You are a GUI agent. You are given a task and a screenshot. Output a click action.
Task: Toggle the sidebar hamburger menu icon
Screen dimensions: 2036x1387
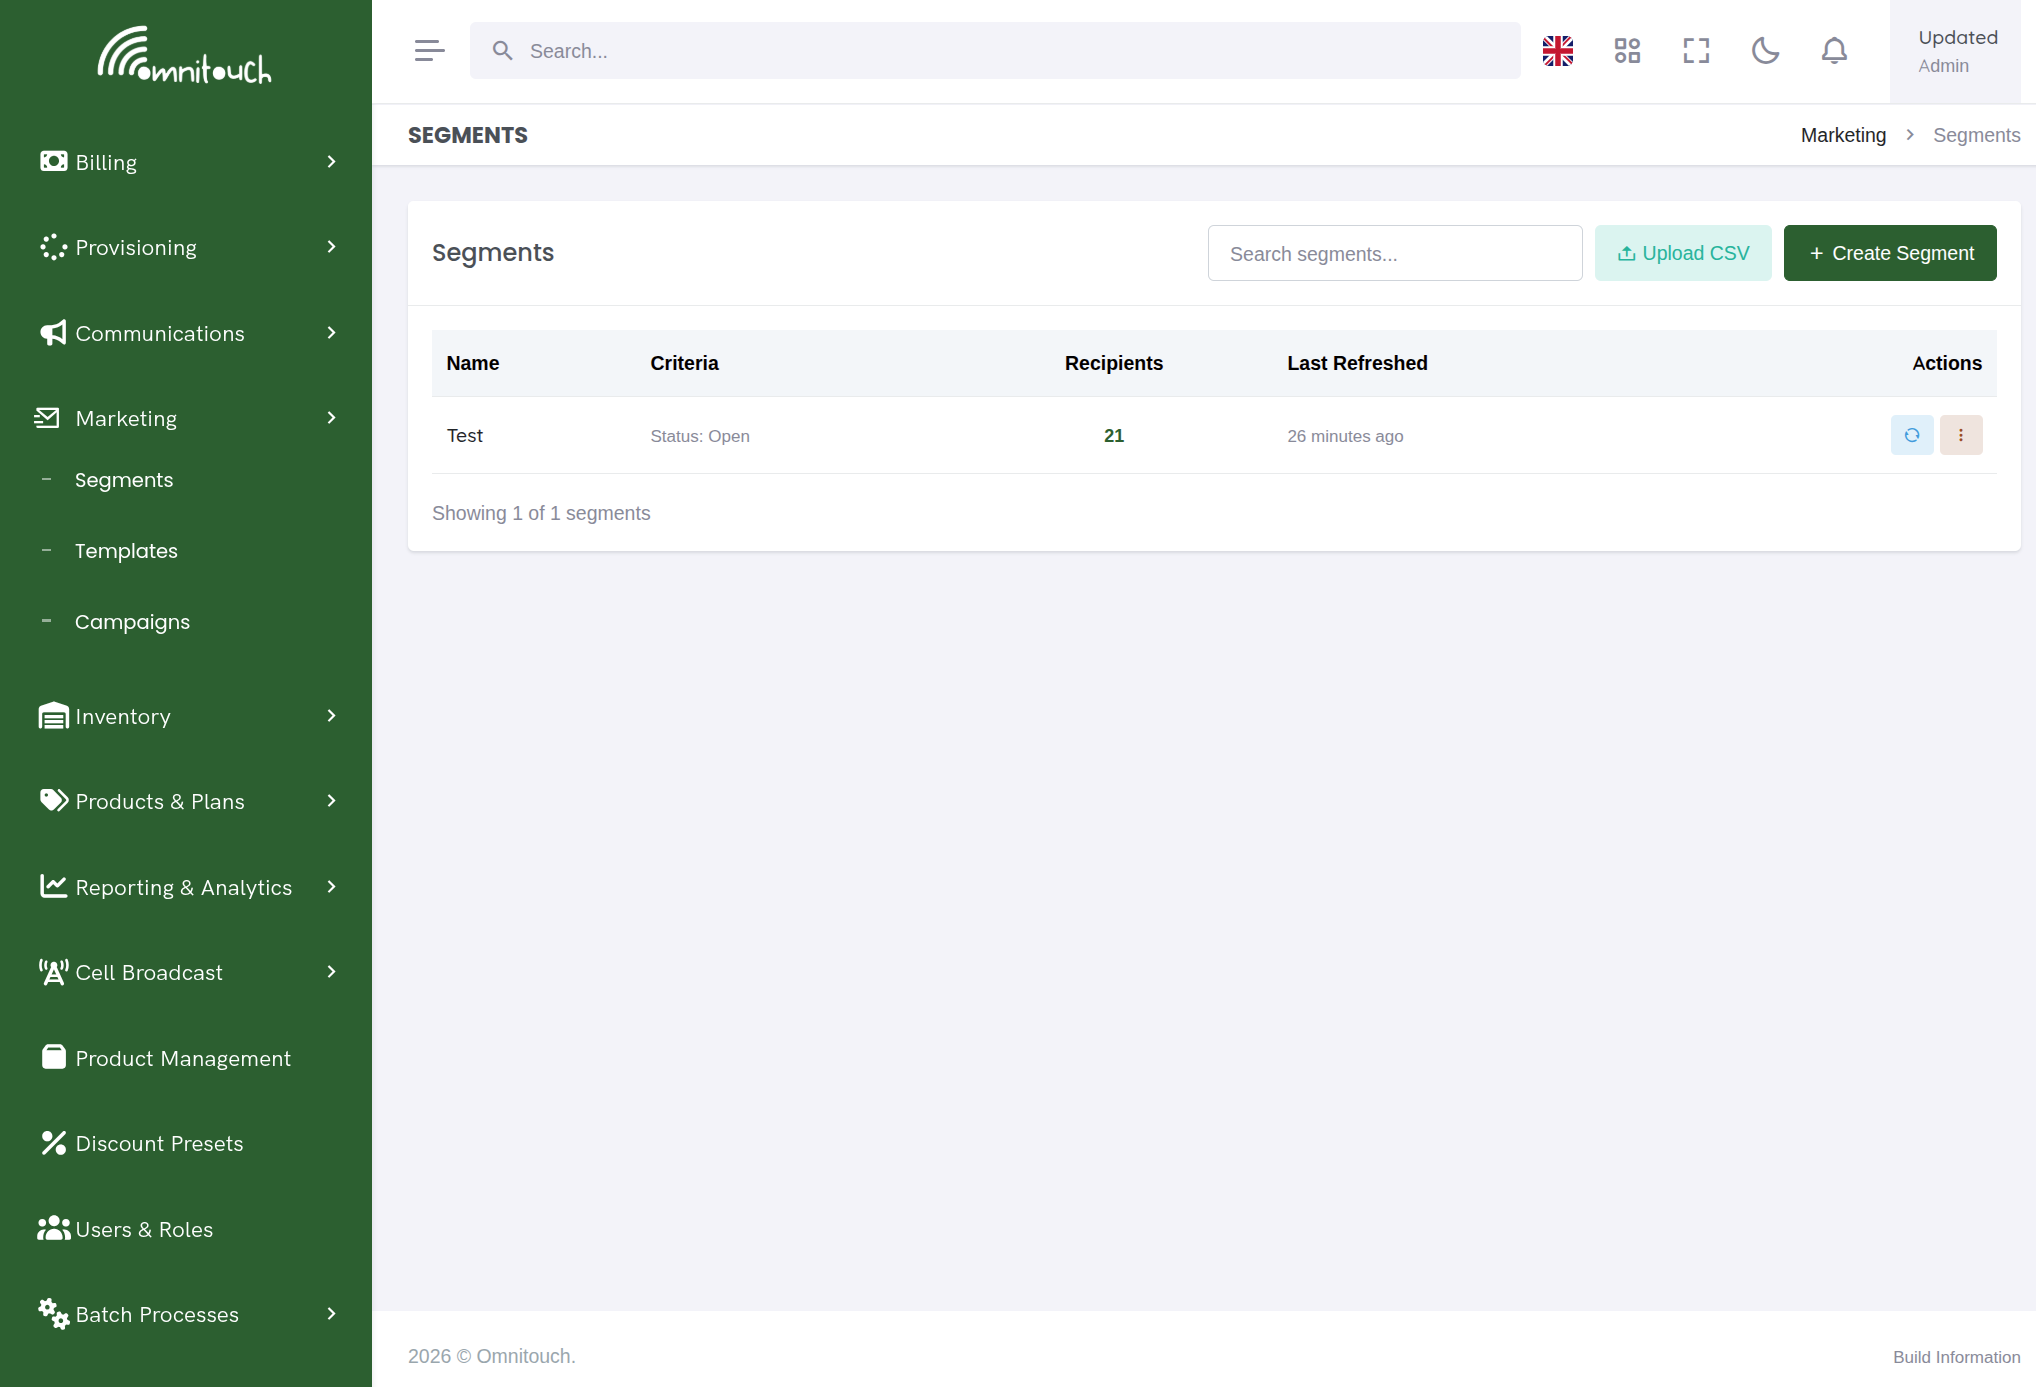coord(429,51)
